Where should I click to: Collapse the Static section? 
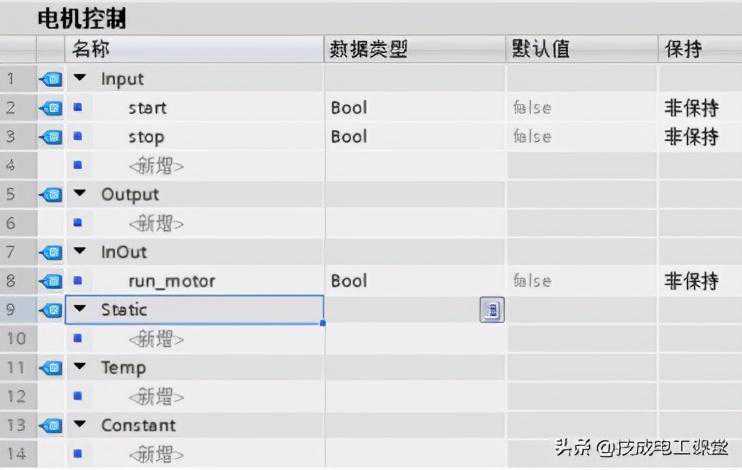click(79, 310)
